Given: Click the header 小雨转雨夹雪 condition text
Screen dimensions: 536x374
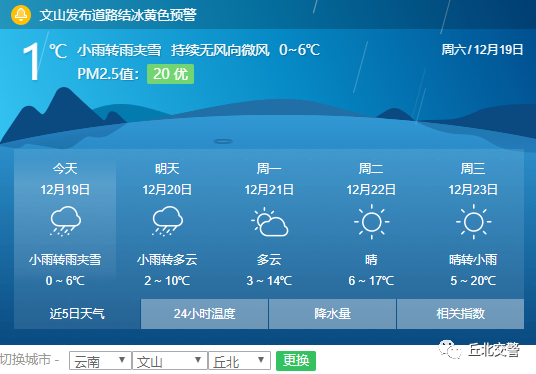Looking at the screenshot, I should (119, 50).
